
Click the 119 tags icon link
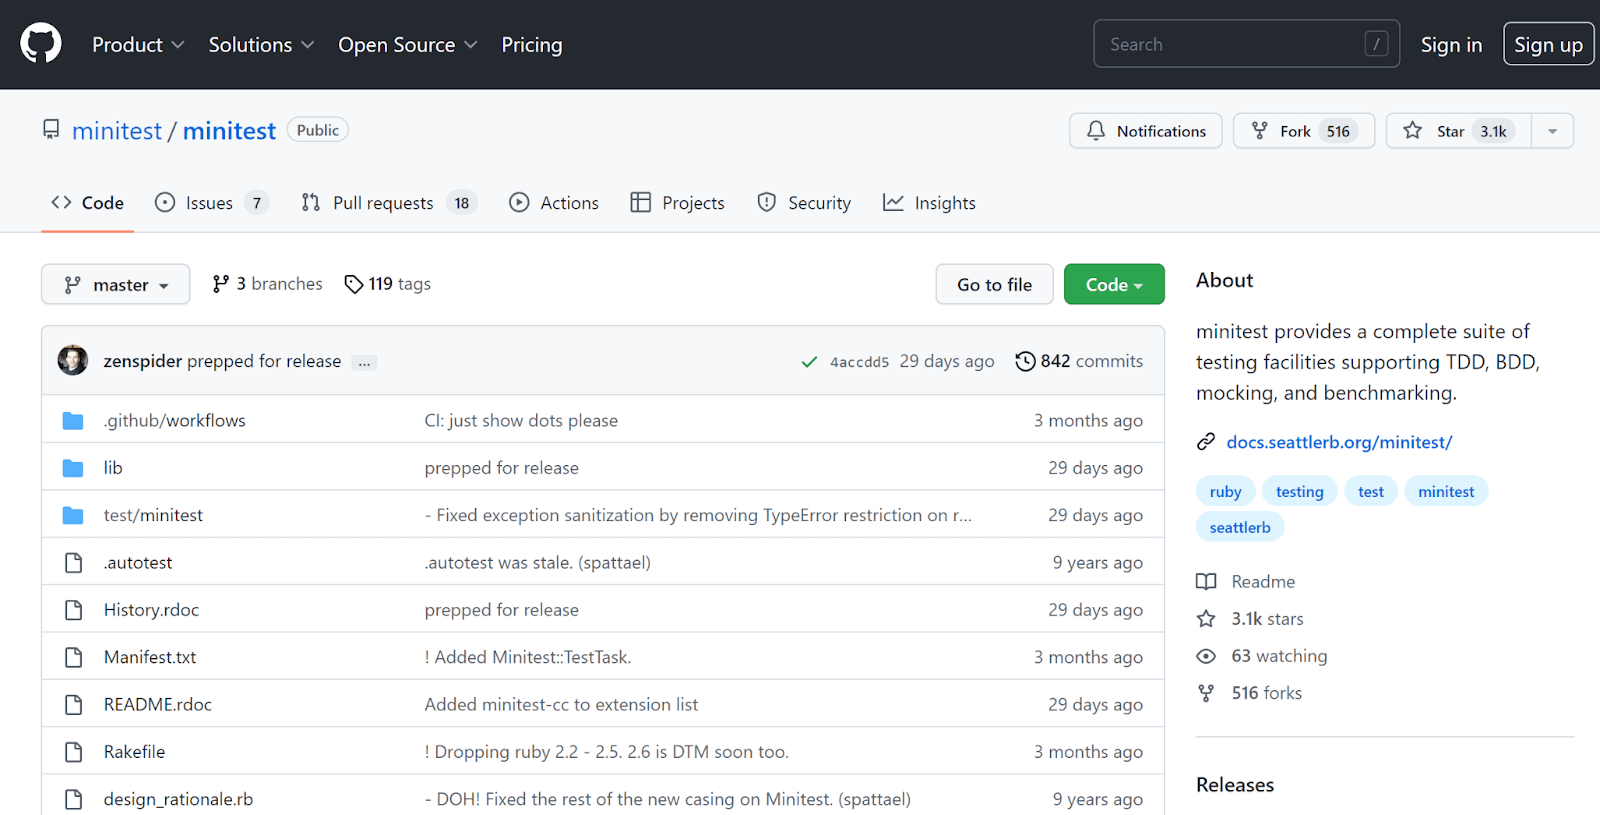(x=387, y=284)
